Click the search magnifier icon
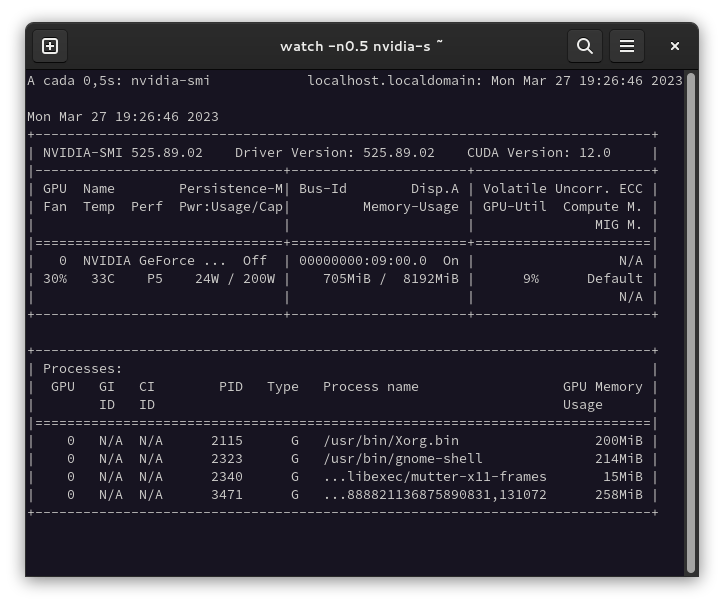The image size is (724, 605). [585, 46]
